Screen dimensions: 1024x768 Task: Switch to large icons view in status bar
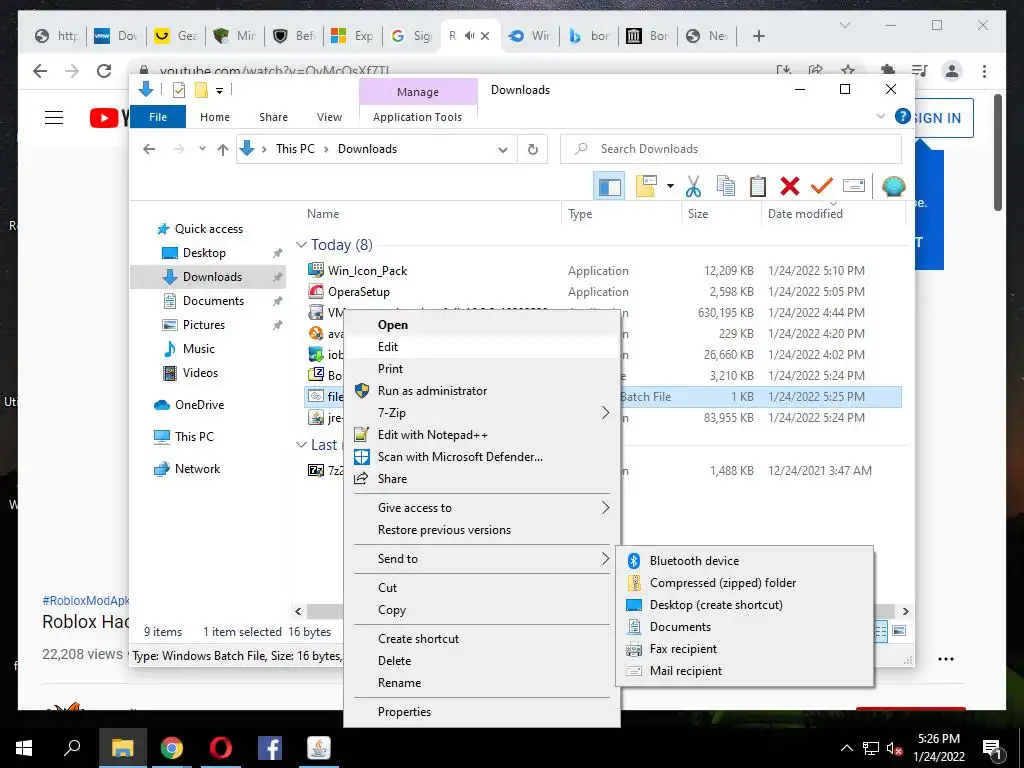click(x=899, y=631)
